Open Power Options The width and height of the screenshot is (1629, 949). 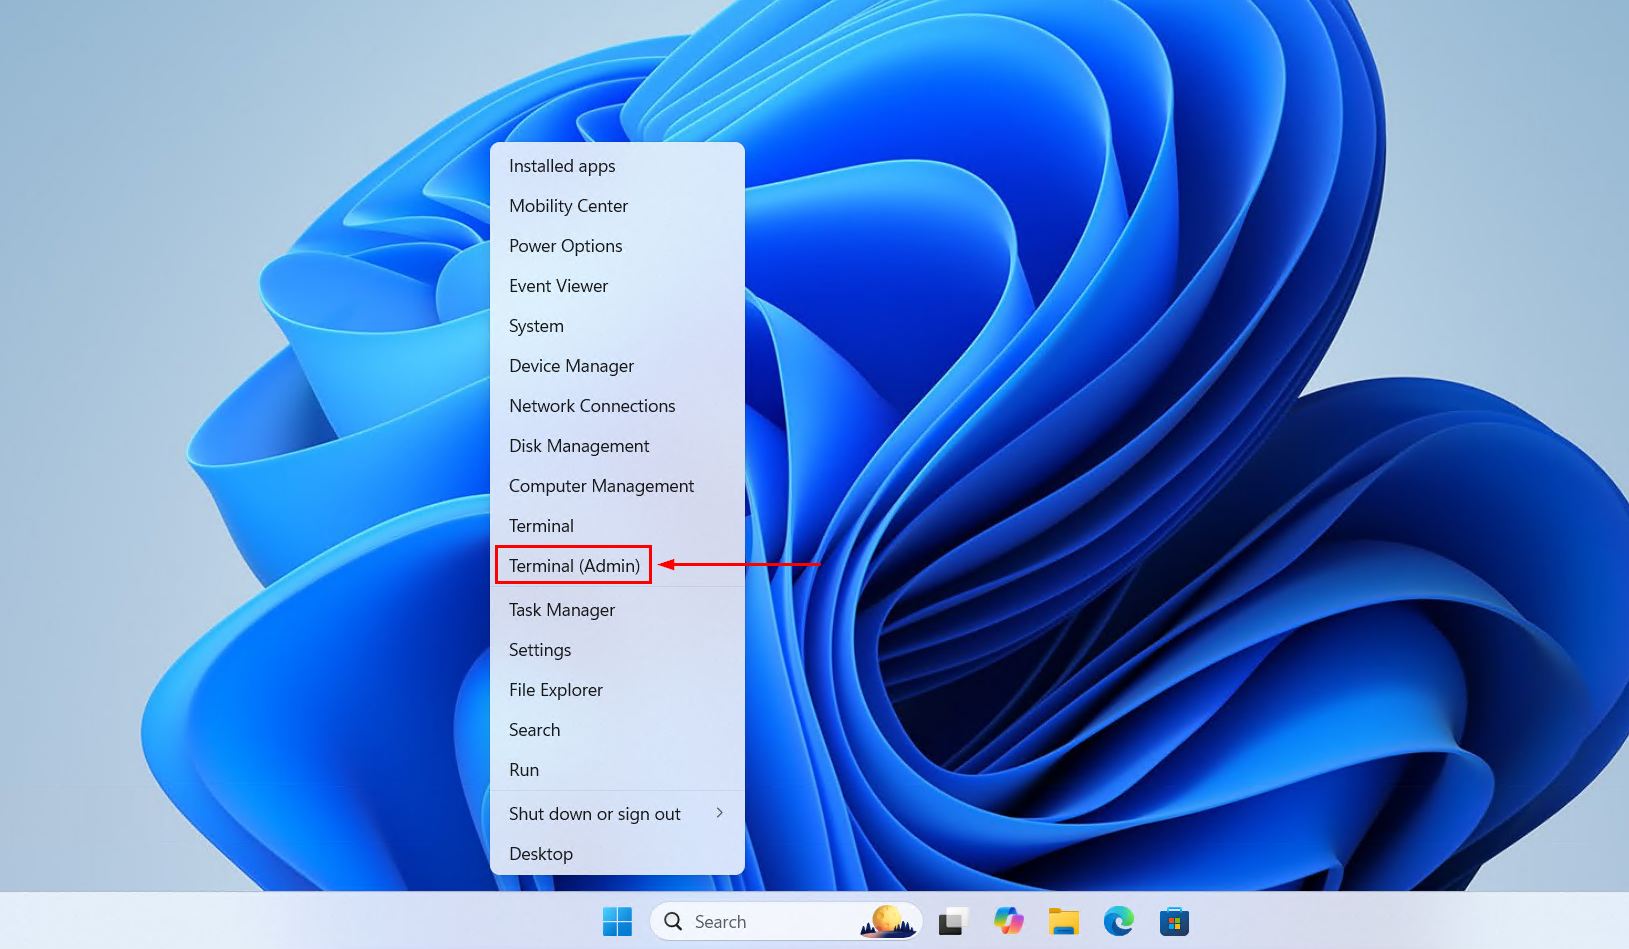coord(617,246)
